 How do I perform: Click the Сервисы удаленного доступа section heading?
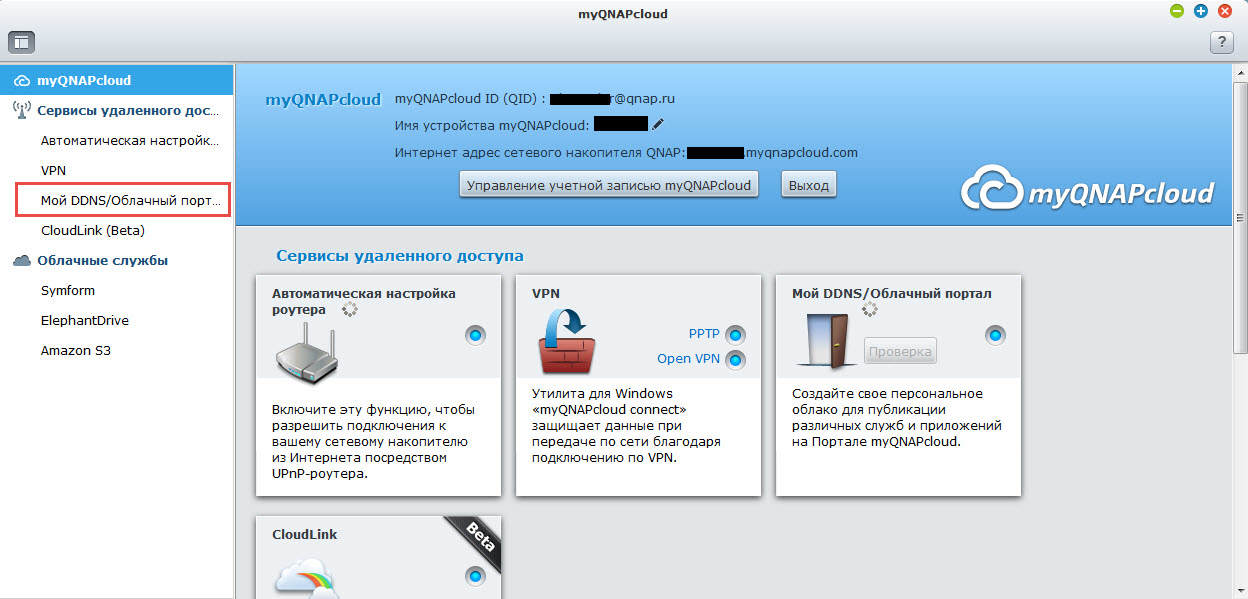(x=400, y=256)
